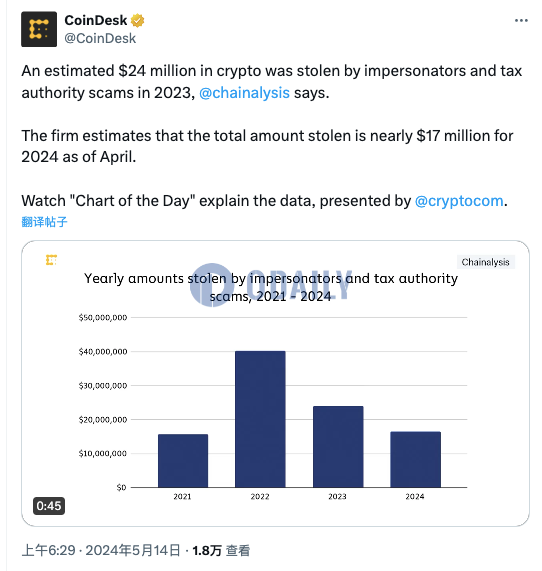Click the ODAILY watermark logo
This screenshot has width=542, height=571.
pos(271,285)
